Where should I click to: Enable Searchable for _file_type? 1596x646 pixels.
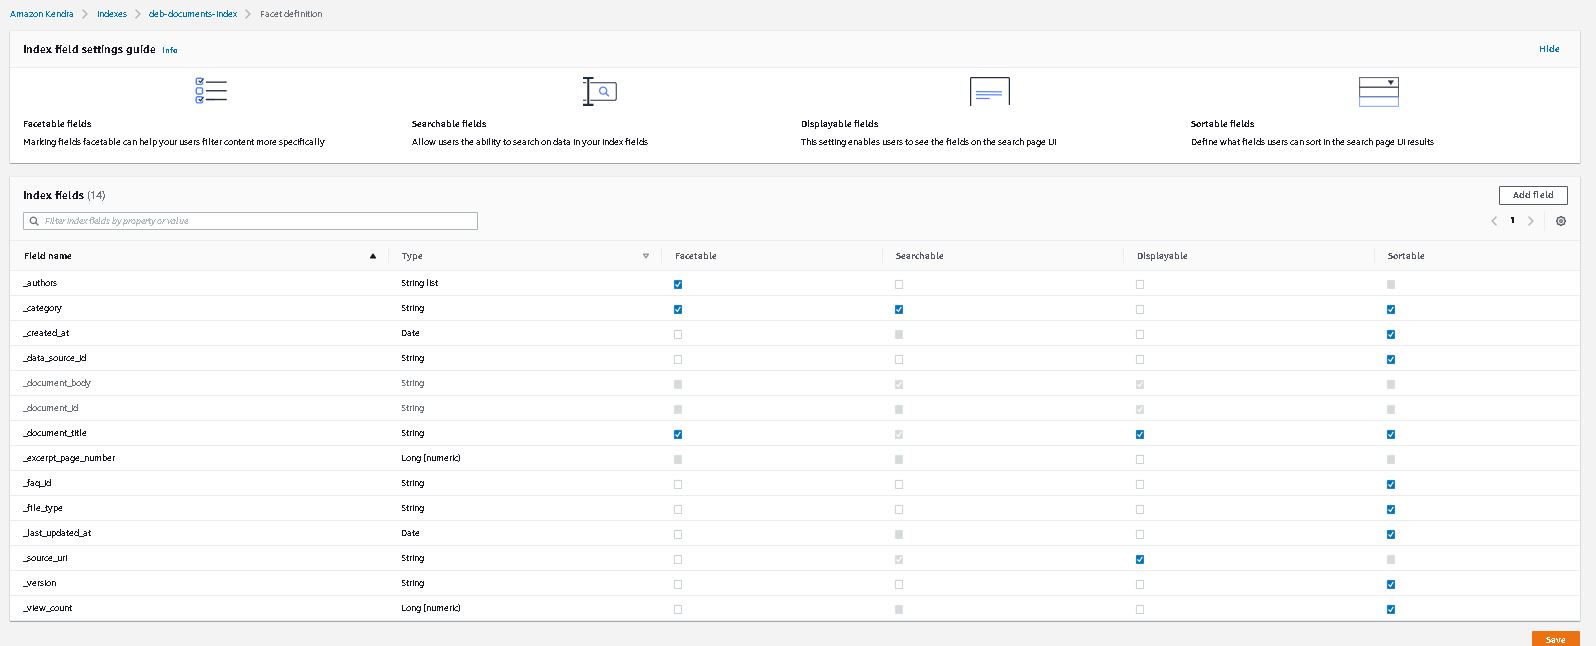899,509
